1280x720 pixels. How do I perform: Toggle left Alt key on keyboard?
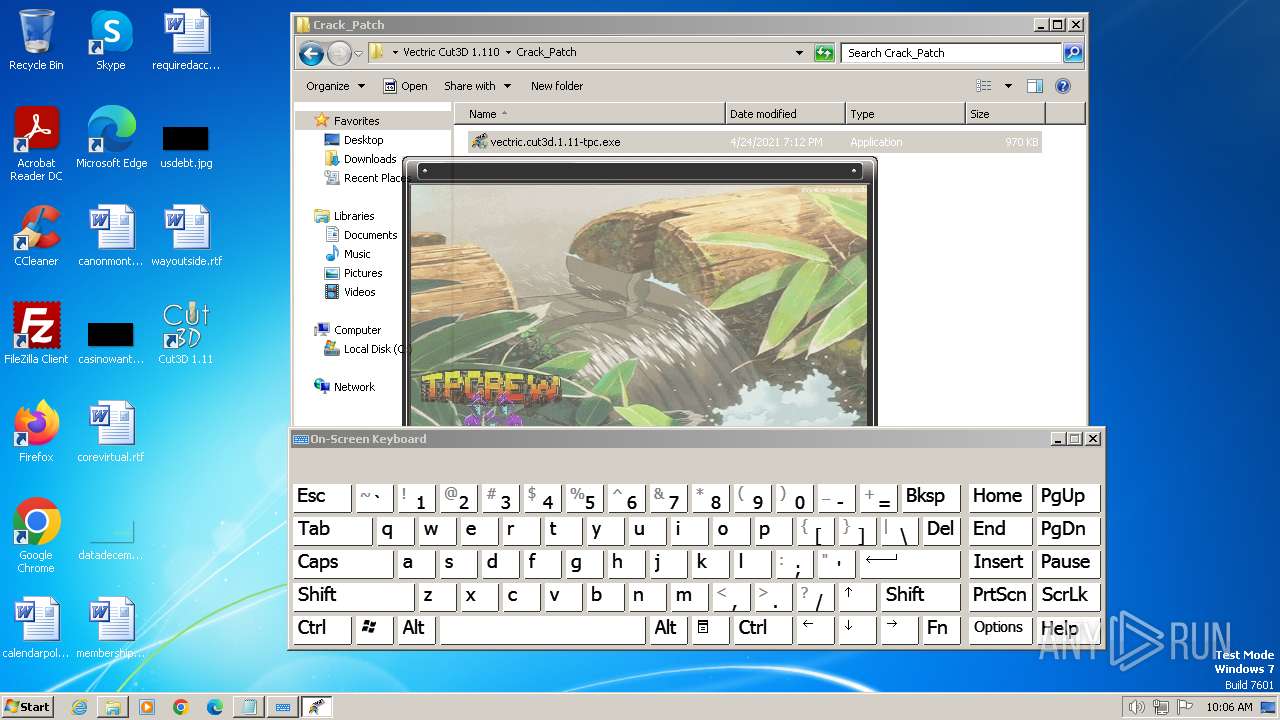tap(416, 628)
